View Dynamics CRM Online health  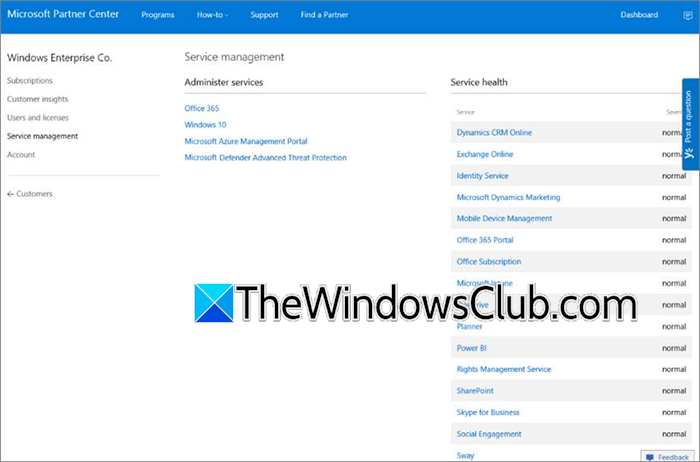(494, 133)
